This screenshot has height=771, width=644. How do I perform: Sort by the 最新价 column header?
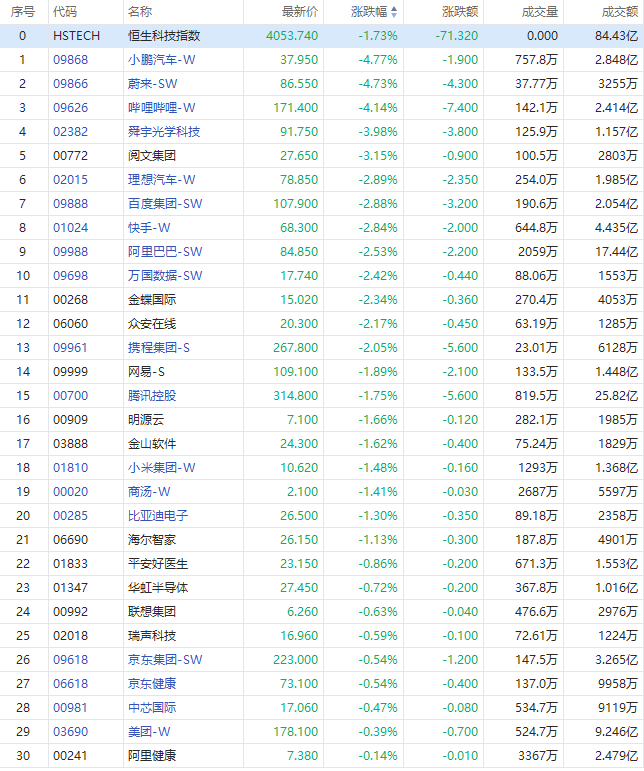(300, 12)
